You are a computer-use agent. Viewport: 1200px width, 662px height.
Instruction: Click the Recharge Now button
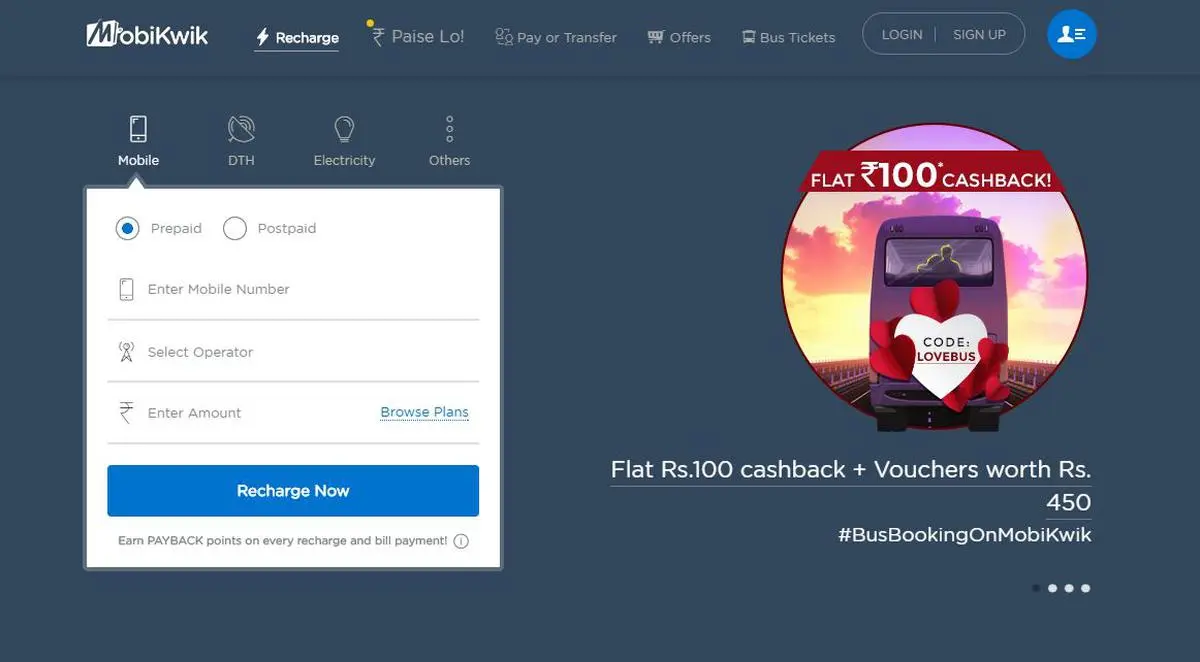293,491
